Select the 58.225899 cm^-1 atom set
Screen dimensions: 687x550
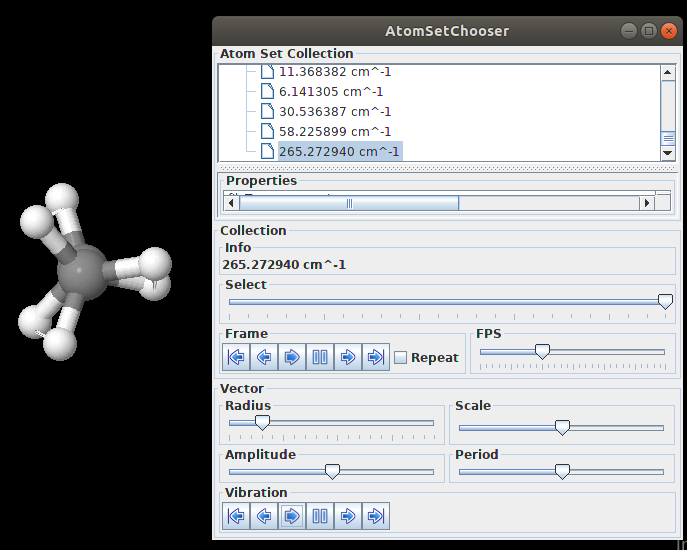[x=334, y=131]
